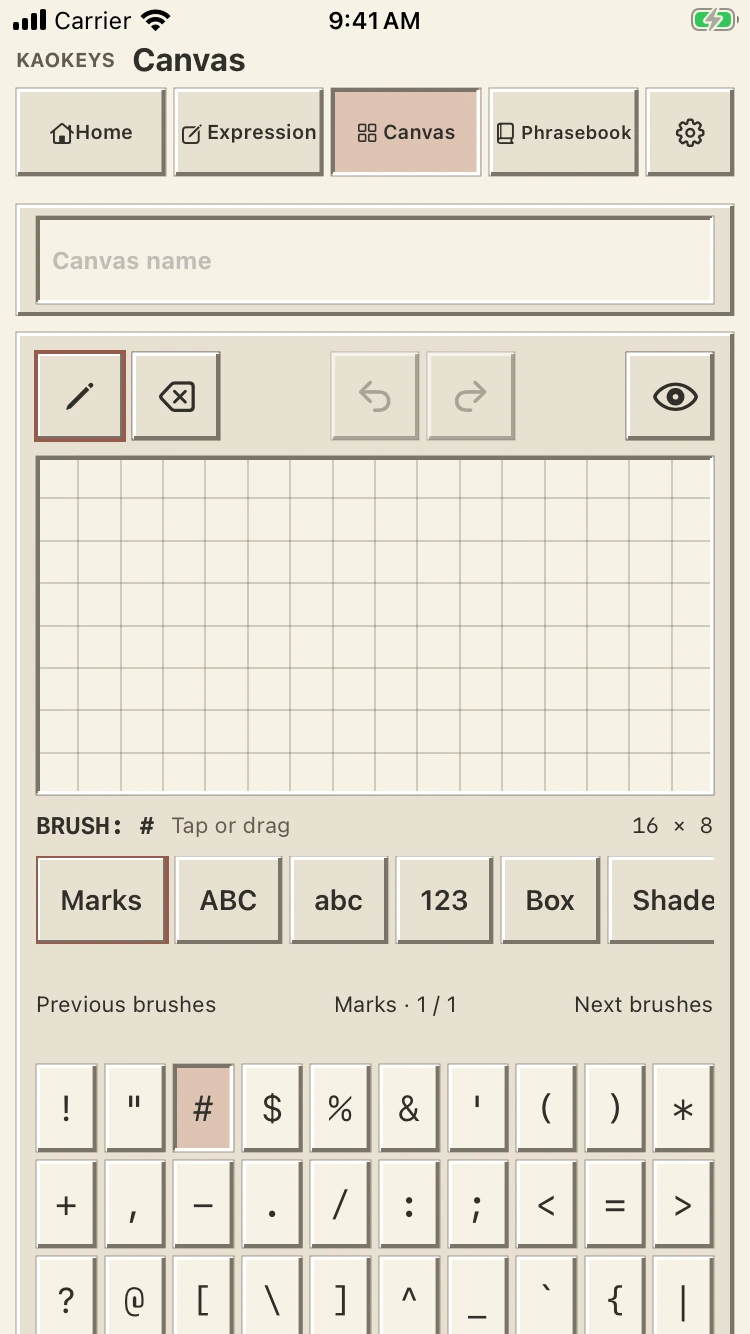
Task: Pick the caret ^ brush key
Action: (x=409, y=1296)
